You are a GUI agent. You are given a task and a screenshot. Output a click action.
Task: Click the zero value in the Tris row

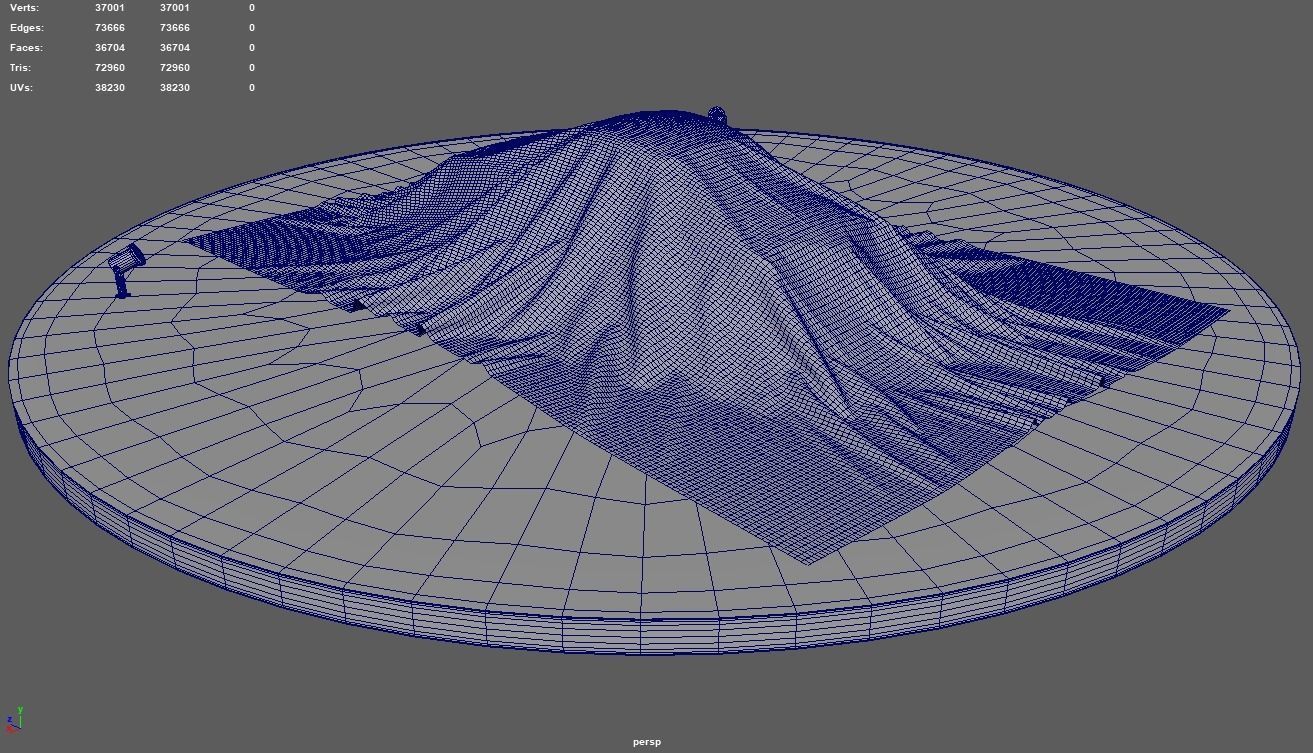point(252,68)
